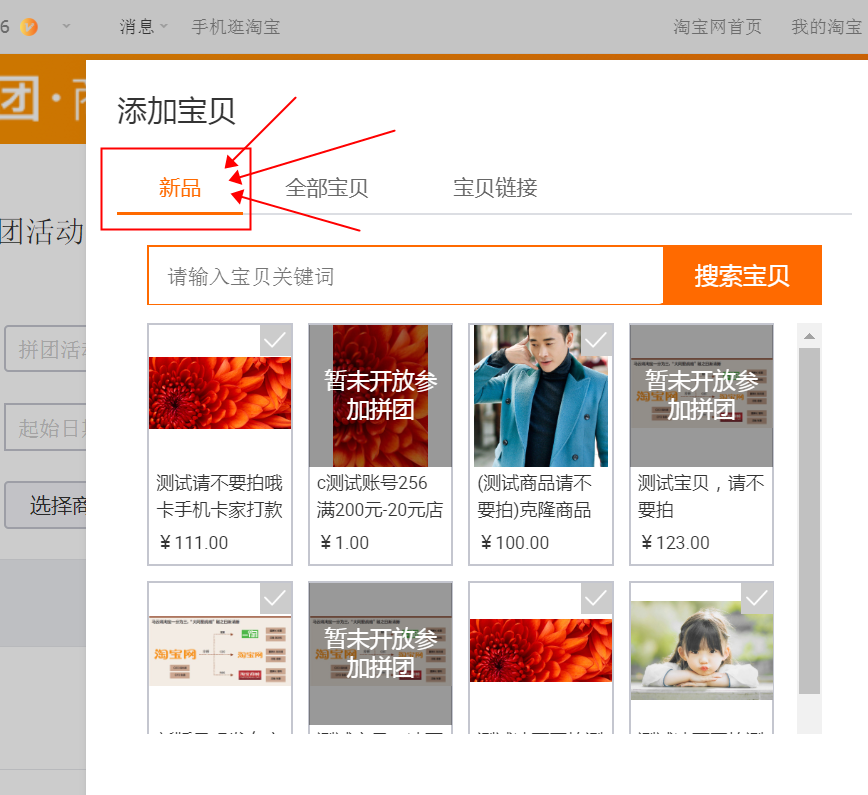Open the 宝贝链接 tab
Screen dimensions: 868x795
point(495,187)
